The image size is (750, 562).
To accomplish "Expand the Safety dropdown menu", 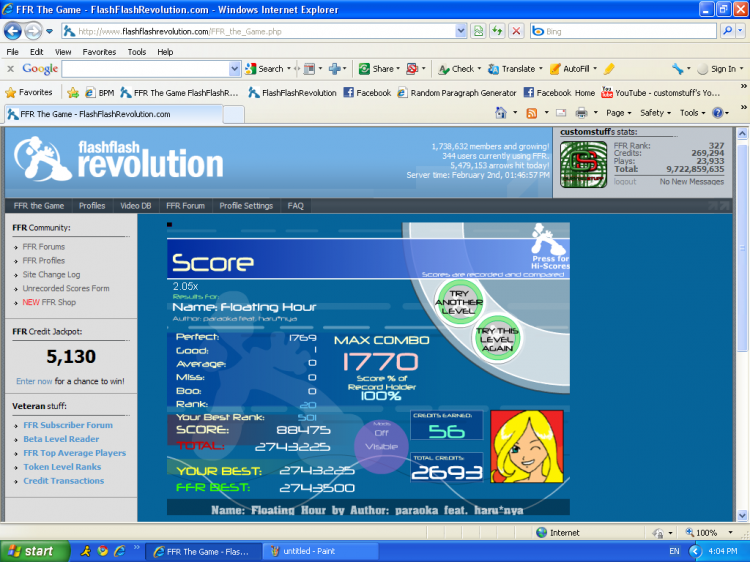I will coord(655,113).
